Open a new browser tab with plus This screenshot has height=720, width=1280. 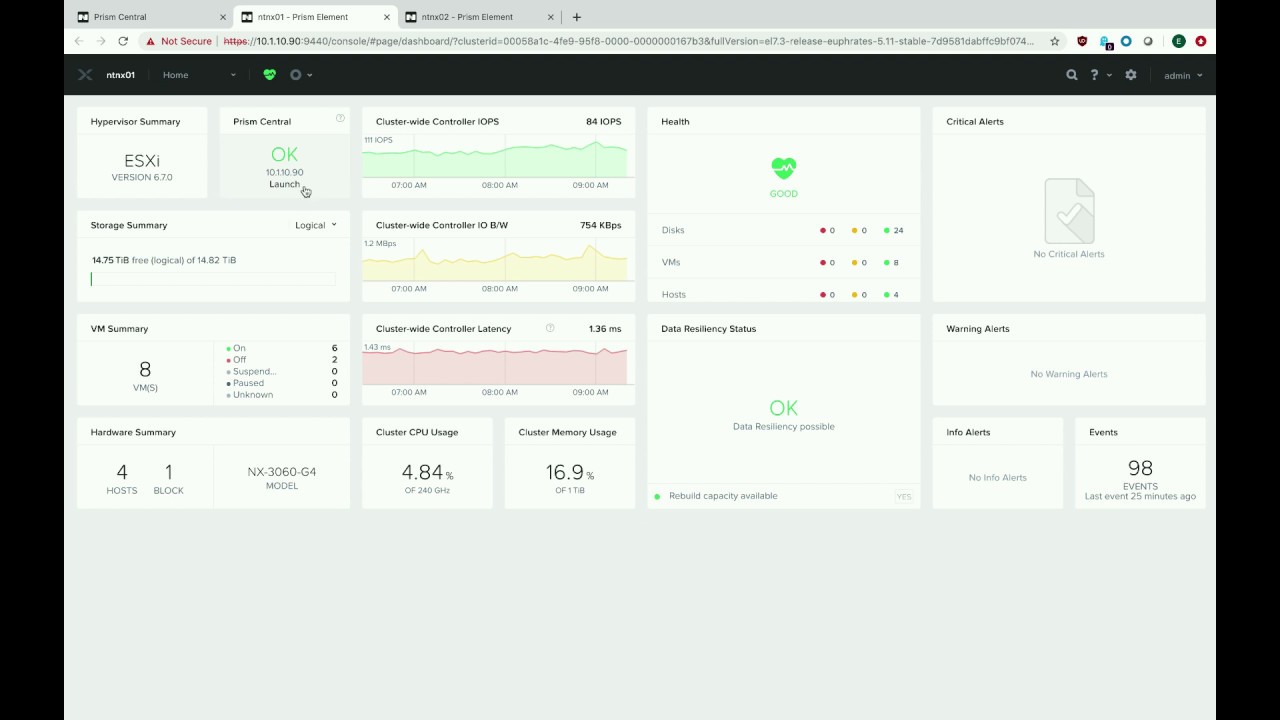[x=576, y=17]
